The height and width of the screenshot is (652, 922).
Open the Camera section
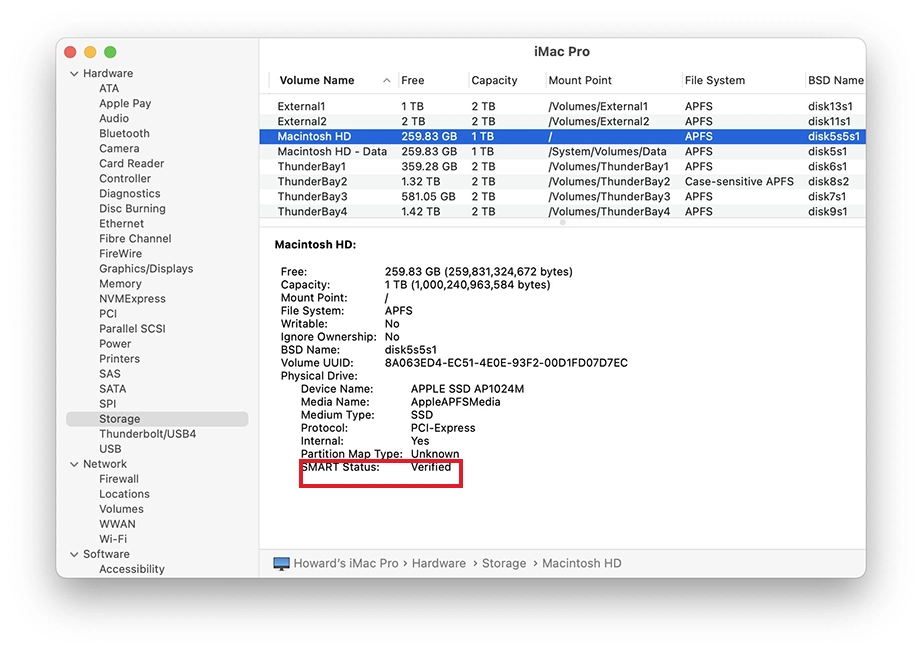click(119, 148)
